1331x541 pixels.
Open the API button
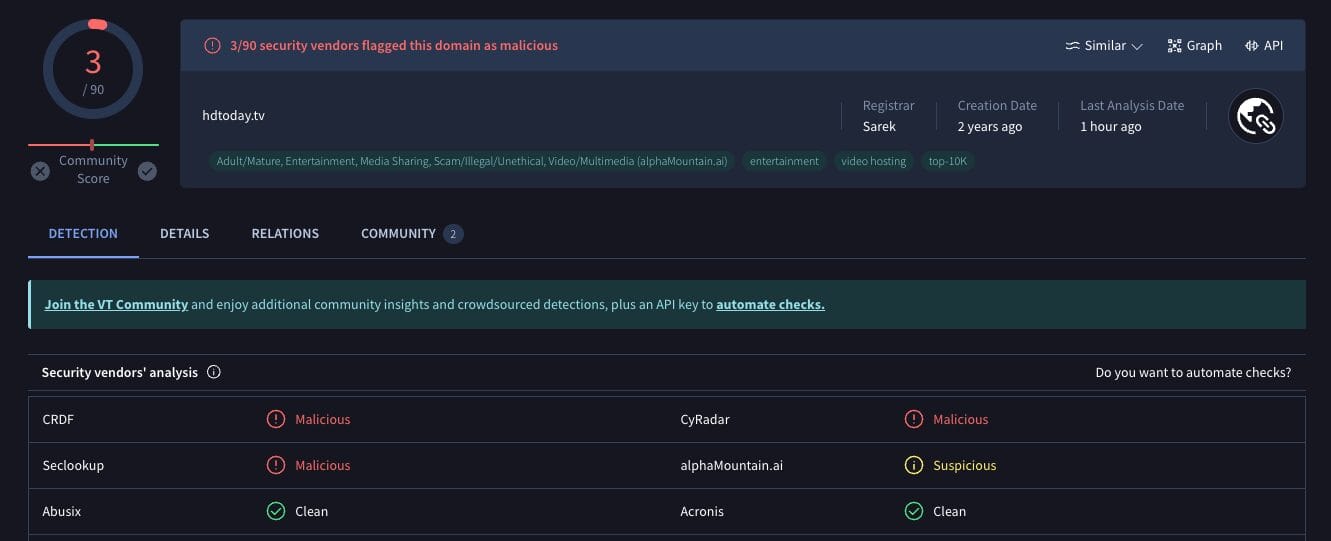tap(1264, 45)
